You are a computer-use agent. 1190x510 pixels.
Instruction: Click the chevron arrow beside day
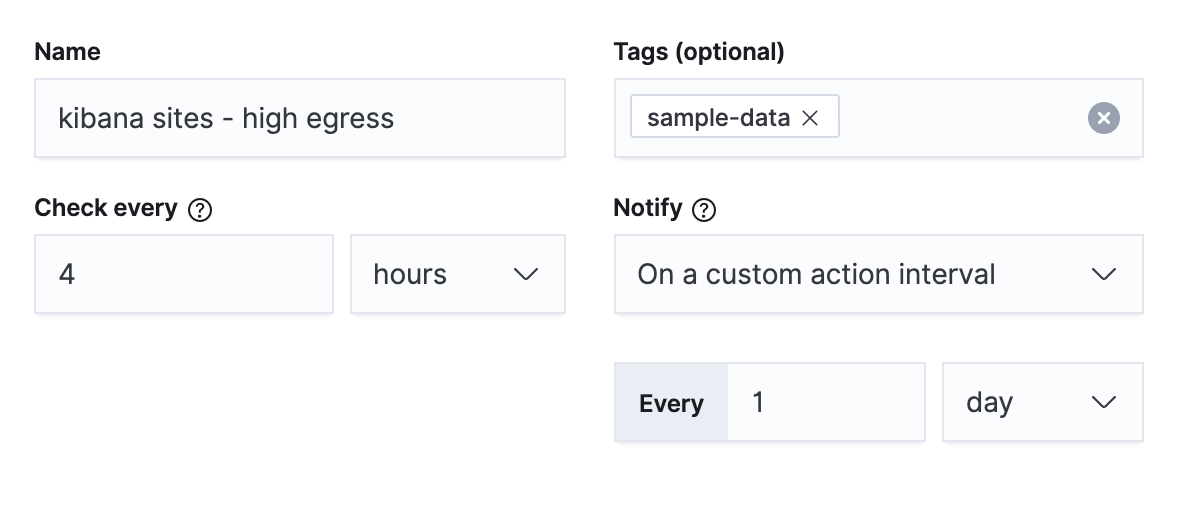pos(1103,402)
